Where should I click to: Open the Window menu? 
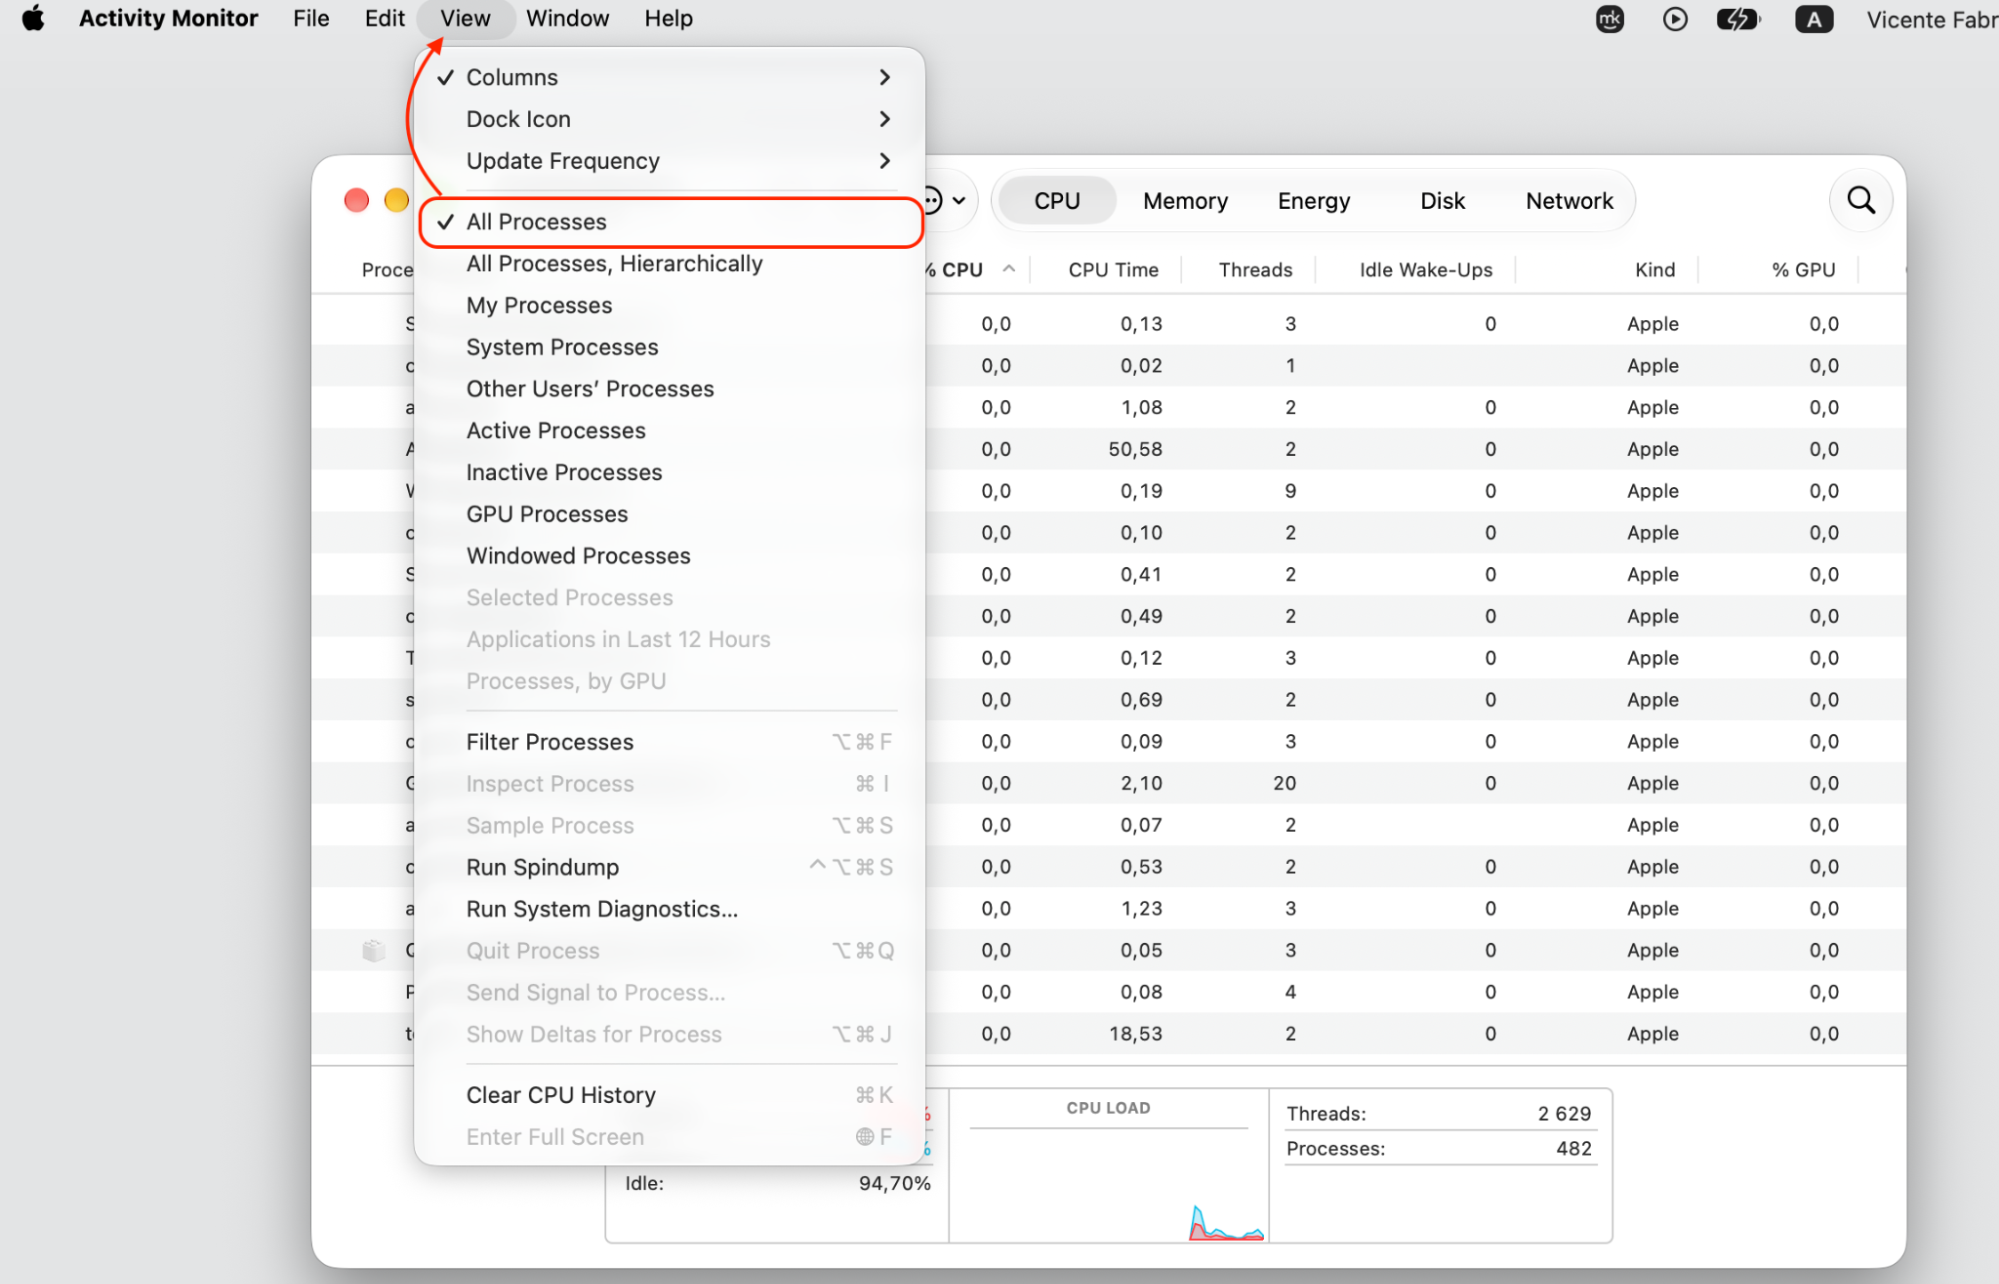tap(567, 19)
